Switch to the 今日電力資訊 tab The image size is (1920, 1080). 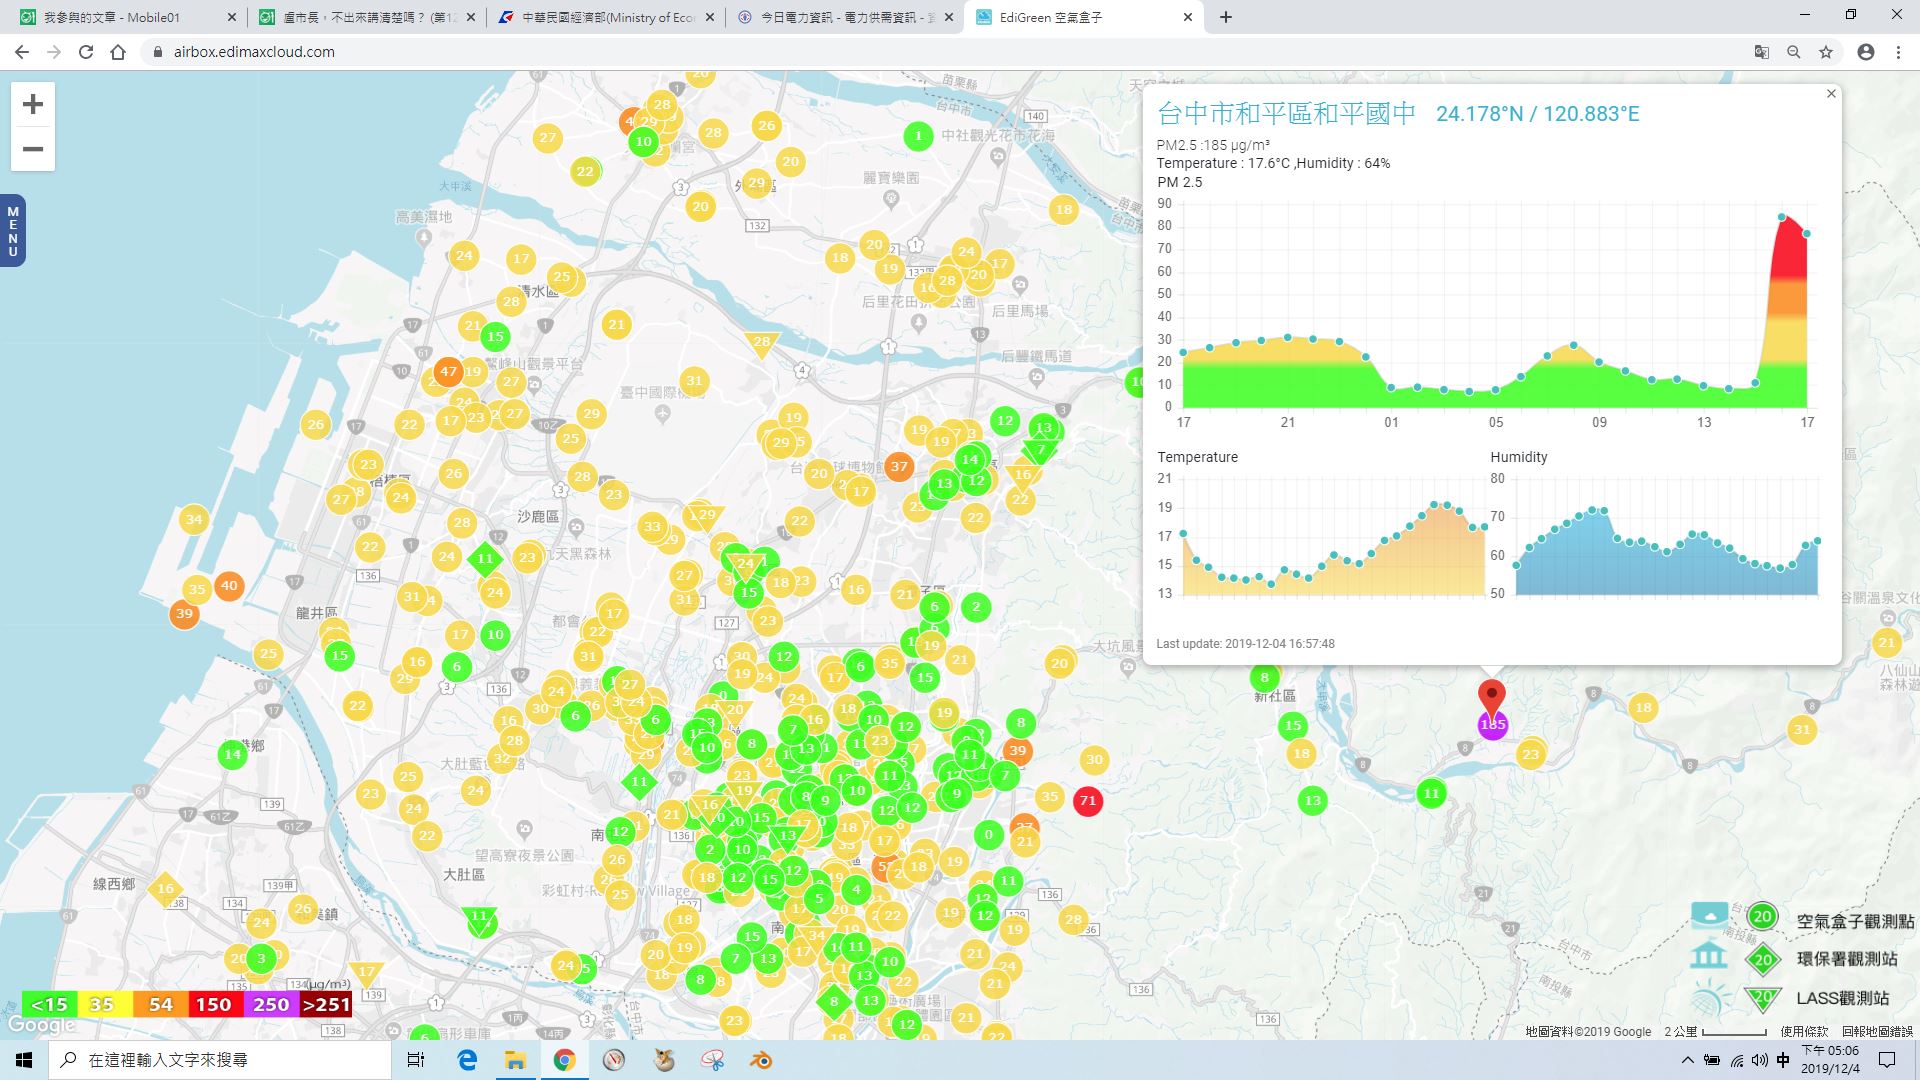pyautogui.click(x=845, y=17)
